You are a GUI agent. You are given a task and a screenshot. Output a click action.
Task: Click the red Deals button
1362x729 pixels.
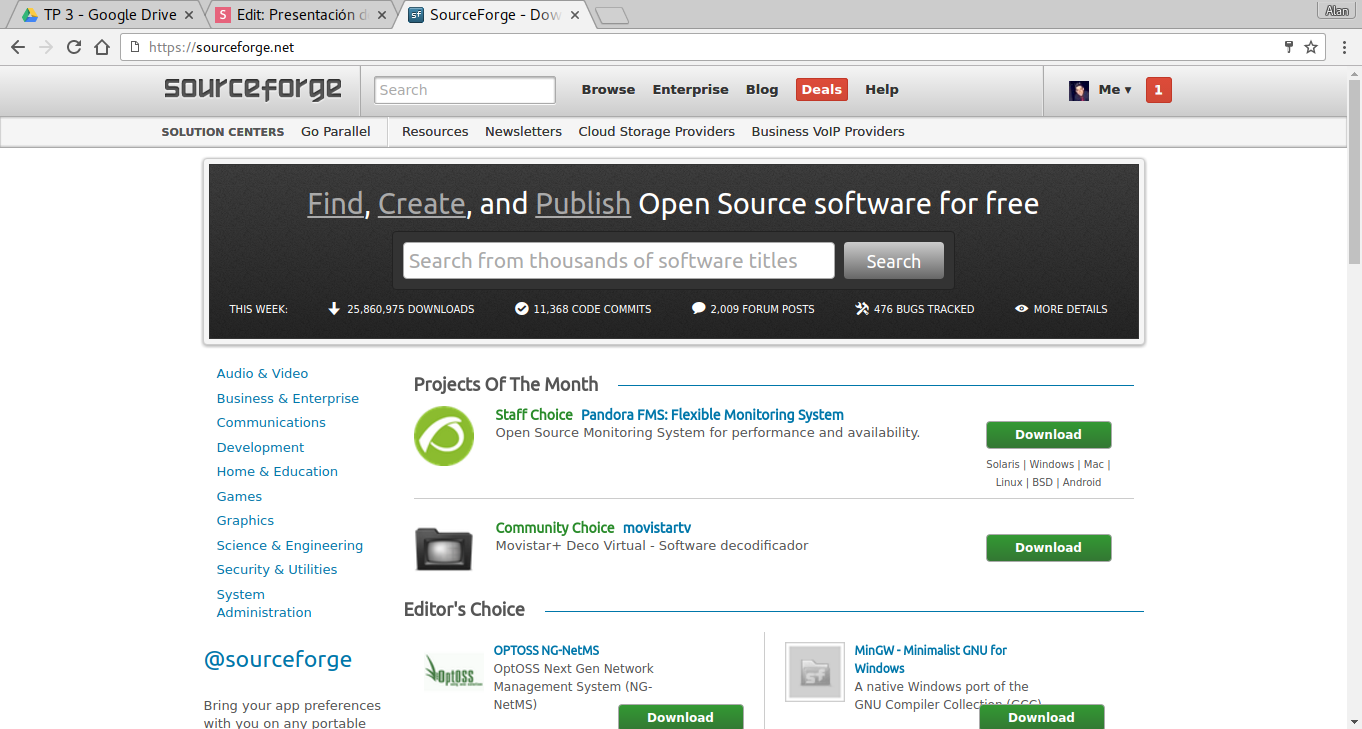pyautogui.click(x=821, y=90)
